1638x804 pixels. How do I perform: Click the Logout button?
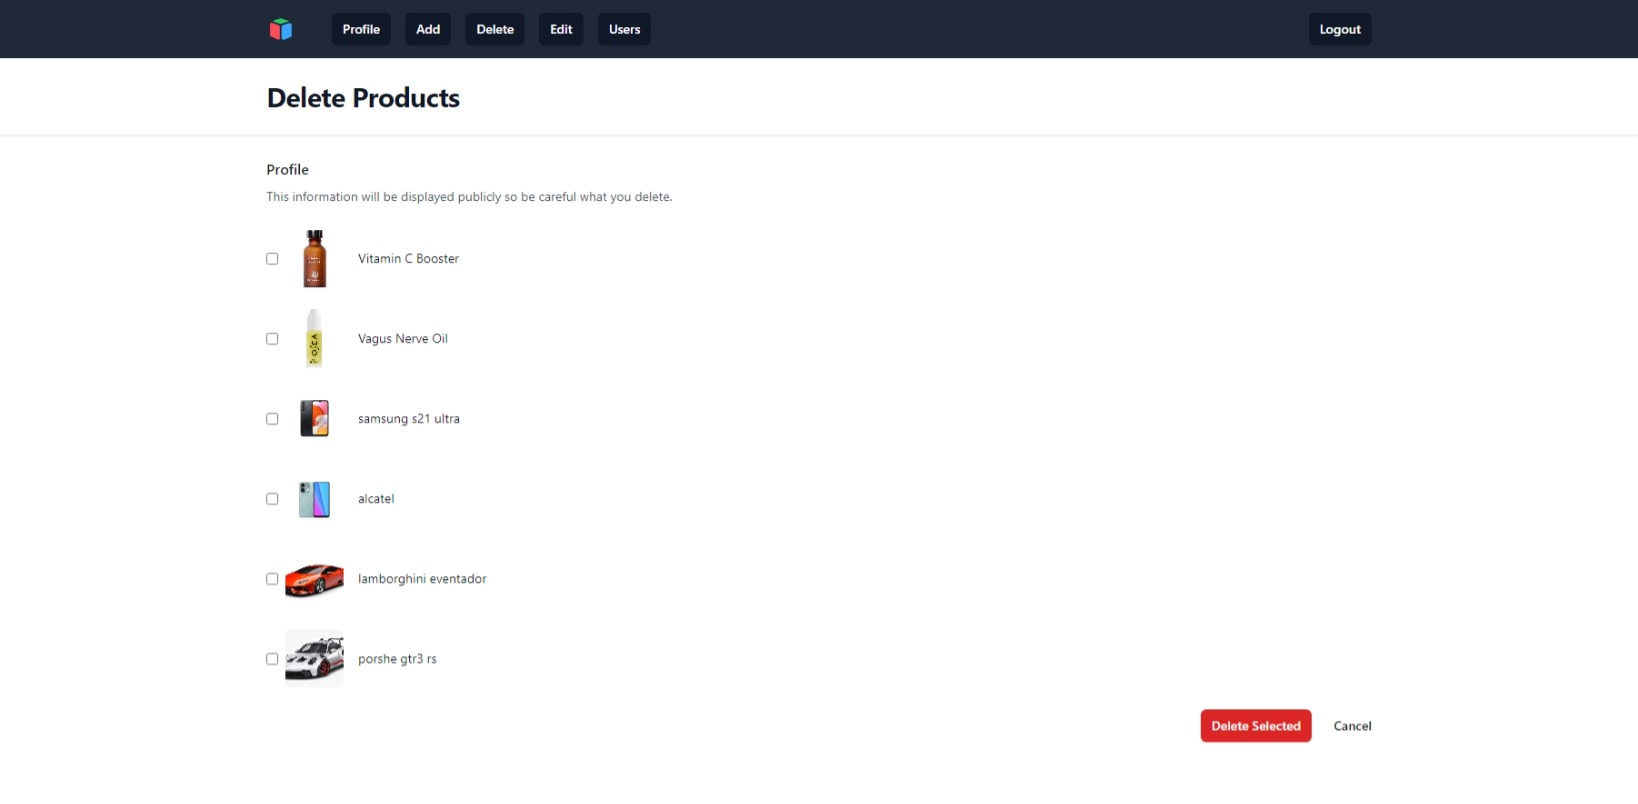pyautogui.click(x=1340, y=29)
